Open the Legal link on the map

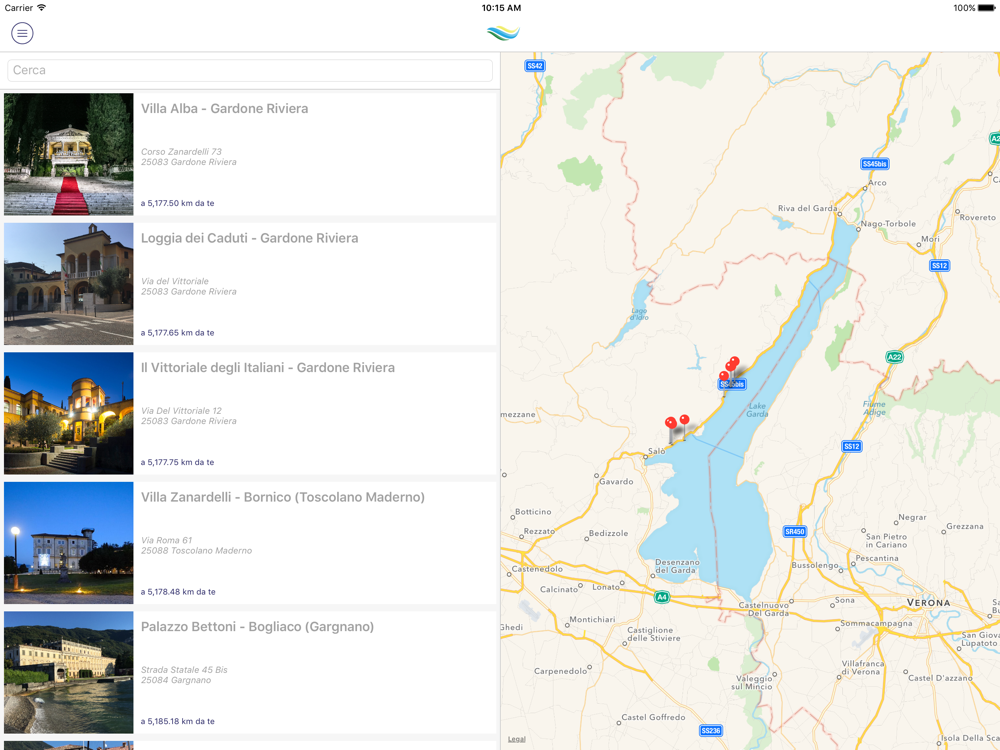[517, 739]
